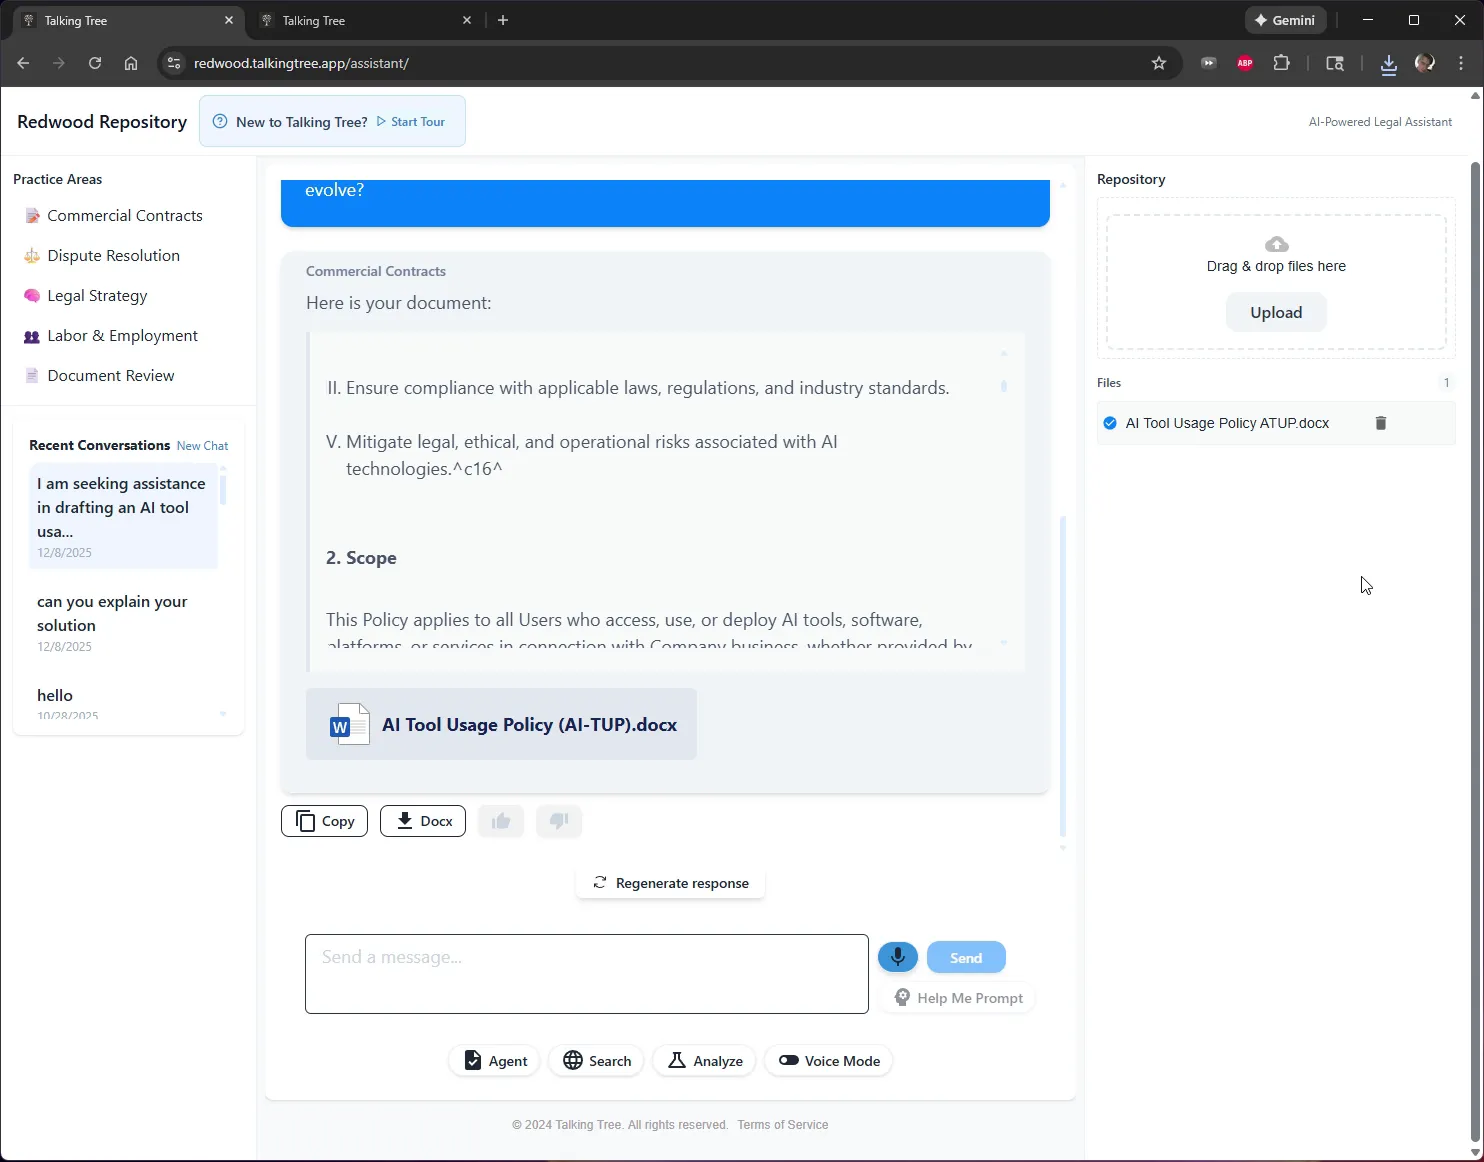Image resolution: width=1484 pixels, height=1162 pixels.
Task: Start a New Chat
Action: tap(202, 446)
